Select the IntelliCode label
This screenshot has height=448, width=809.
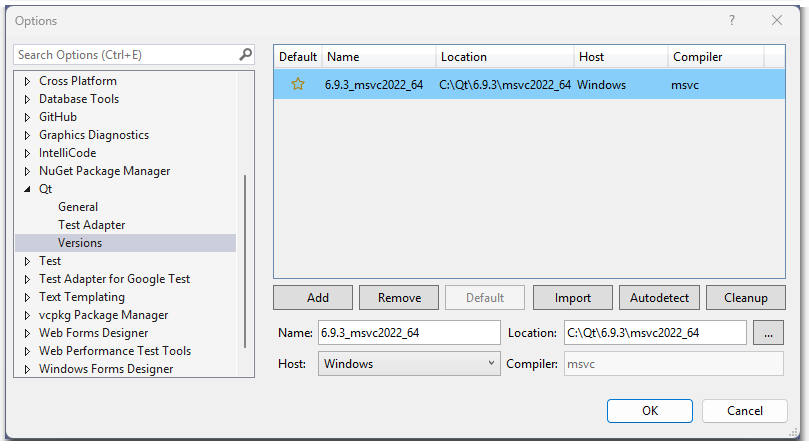[68, 153]
